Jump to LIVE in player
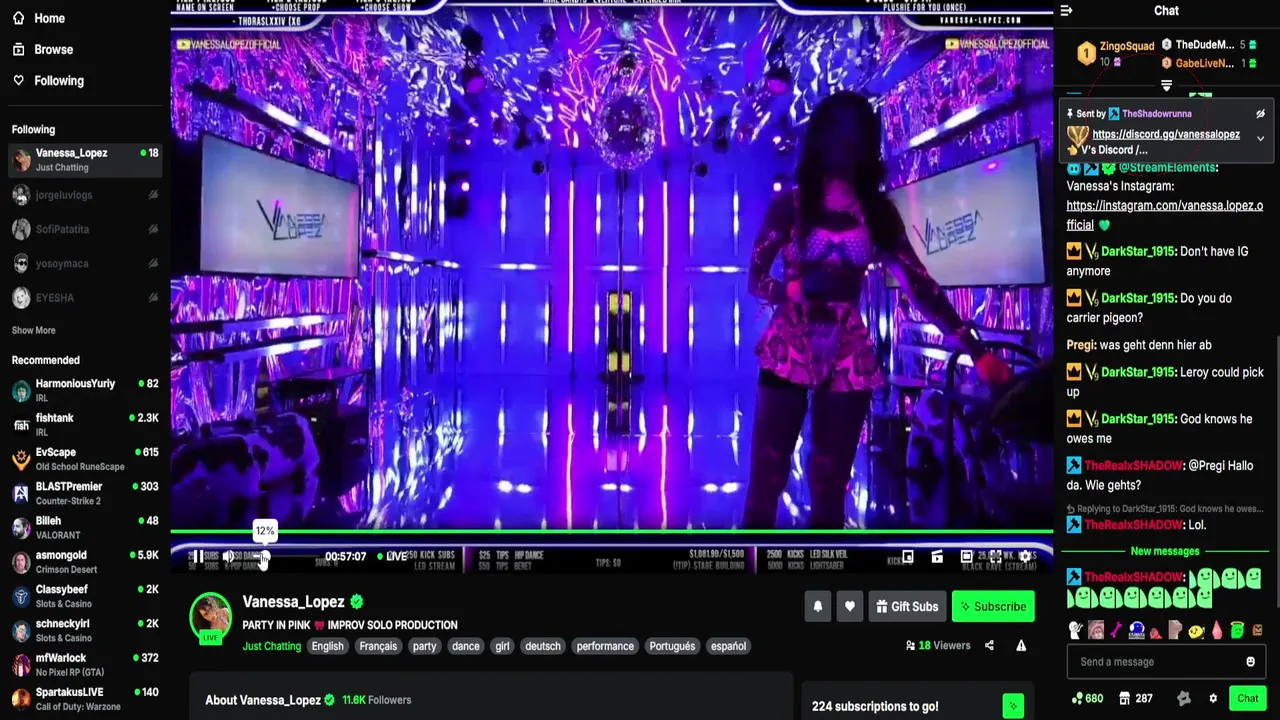 pyautogui.click(x=393, y=557)
